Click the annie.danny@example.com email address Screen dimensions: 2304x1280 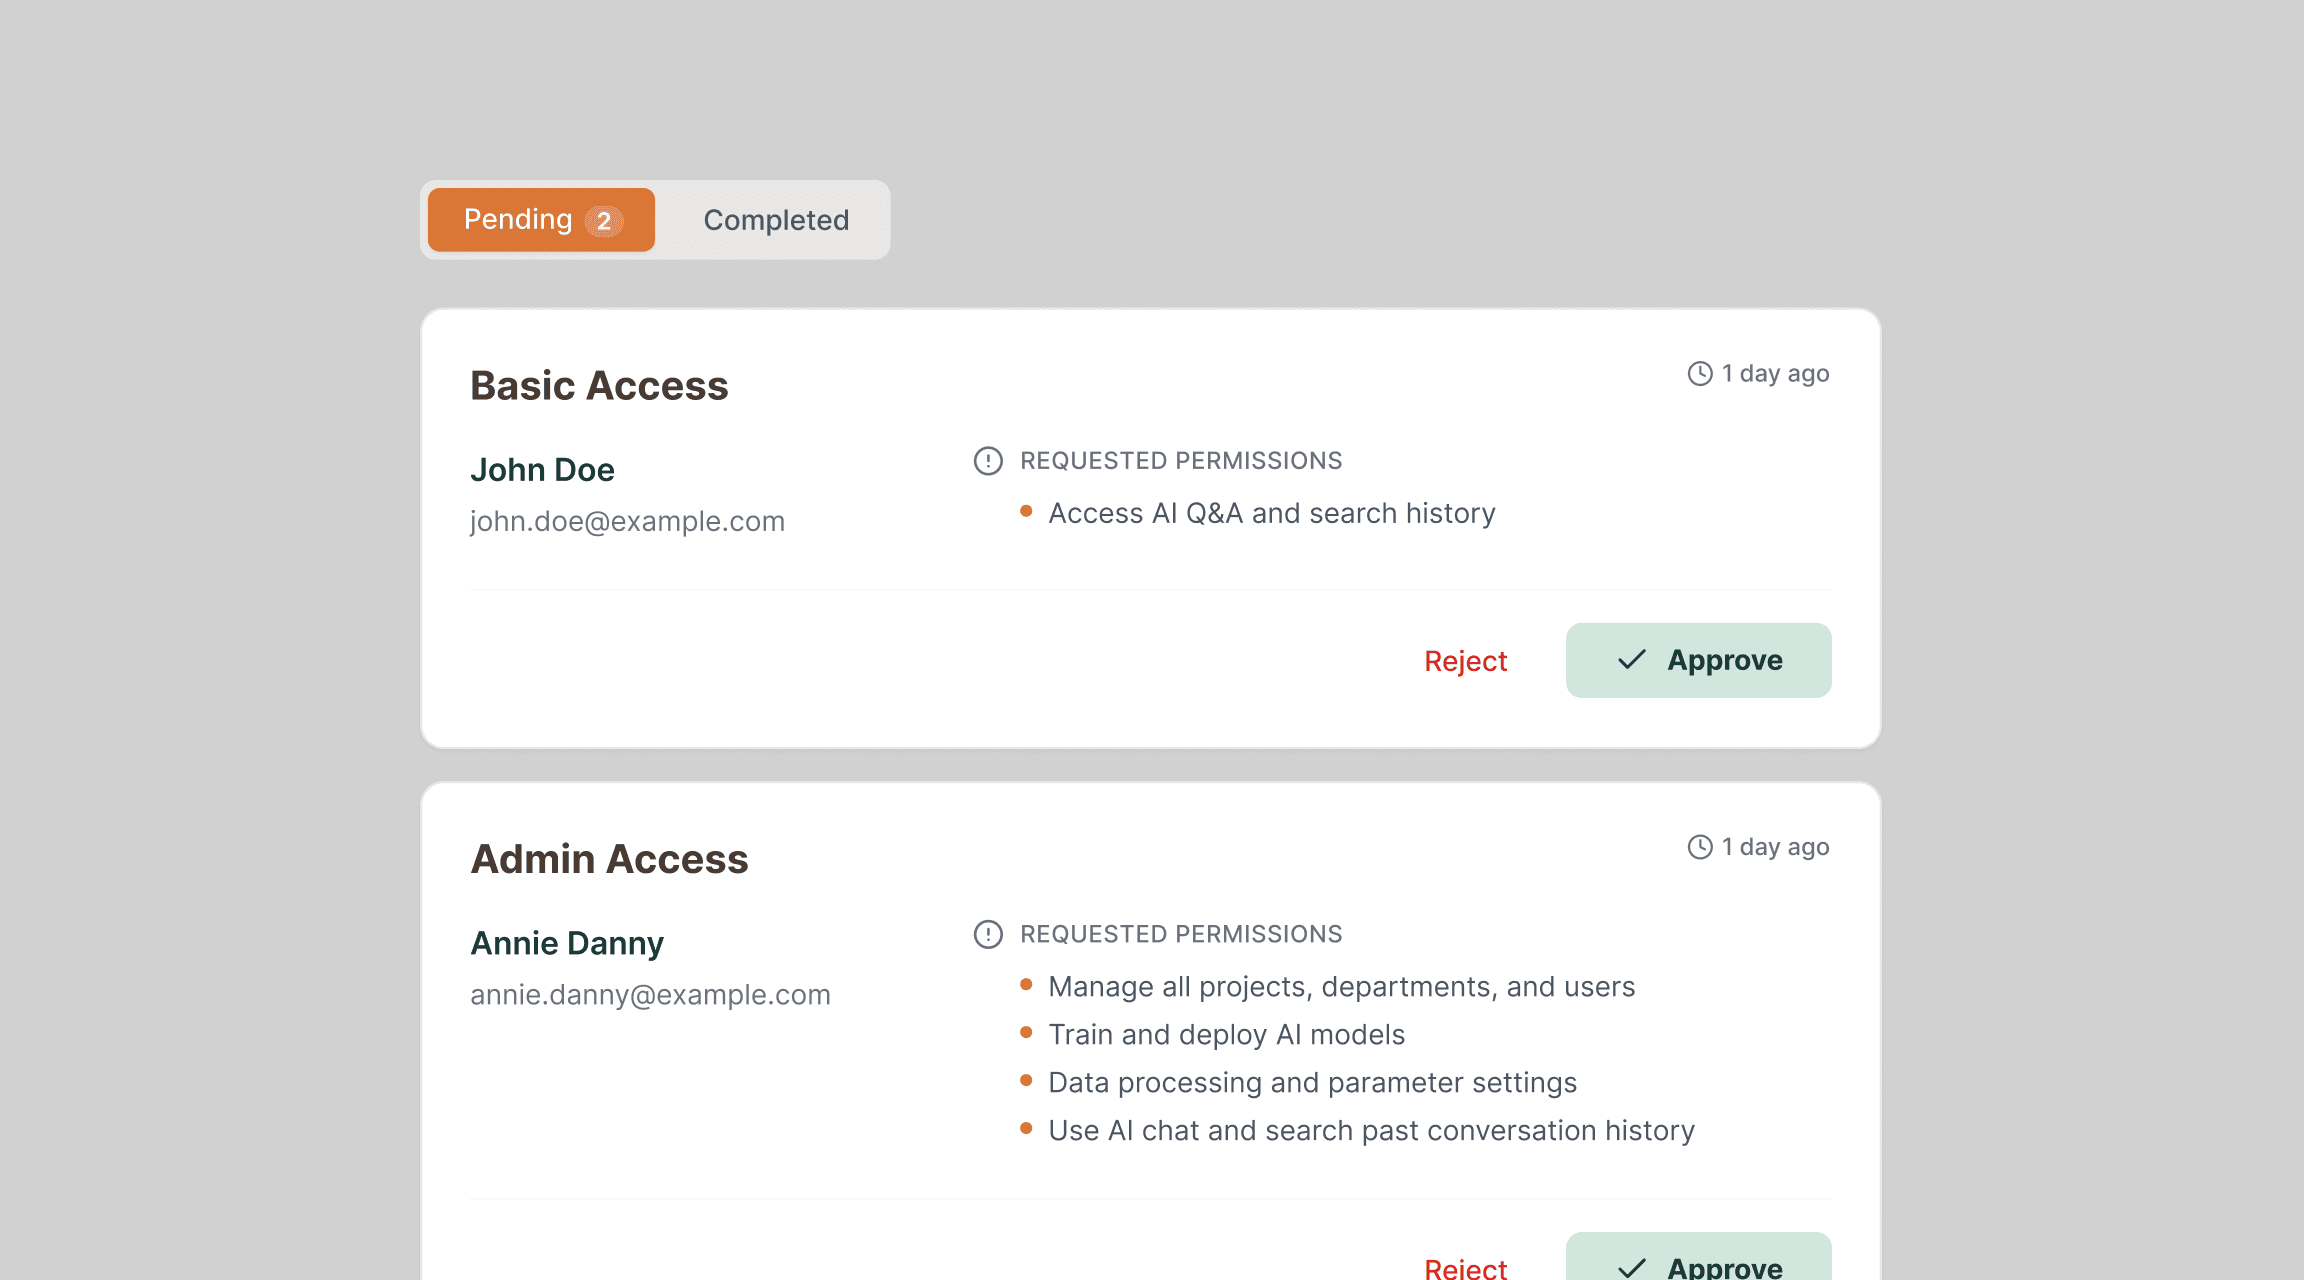pos(650,995)
